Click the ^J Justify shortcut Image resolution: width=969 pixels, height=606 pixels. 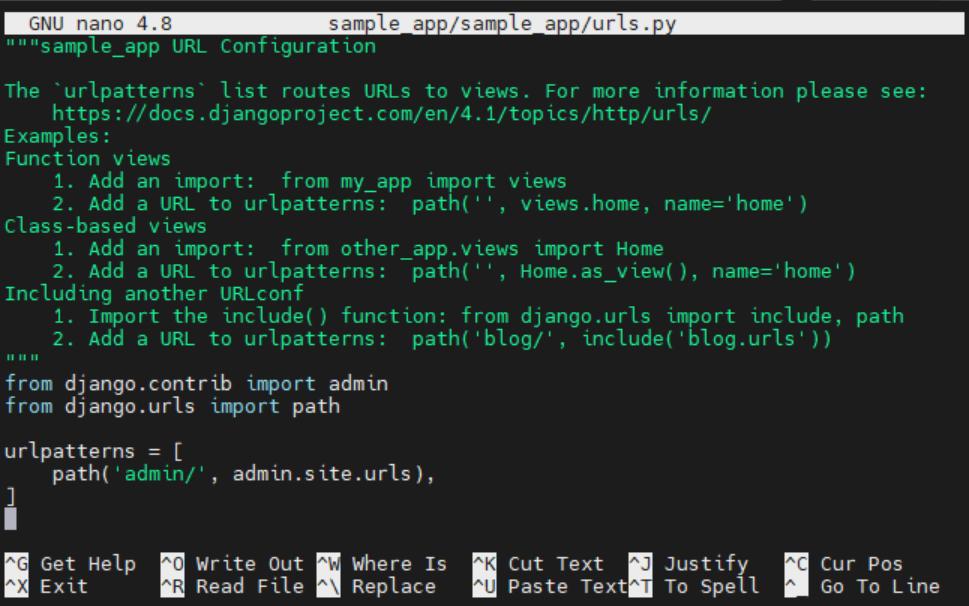[688, 564]
